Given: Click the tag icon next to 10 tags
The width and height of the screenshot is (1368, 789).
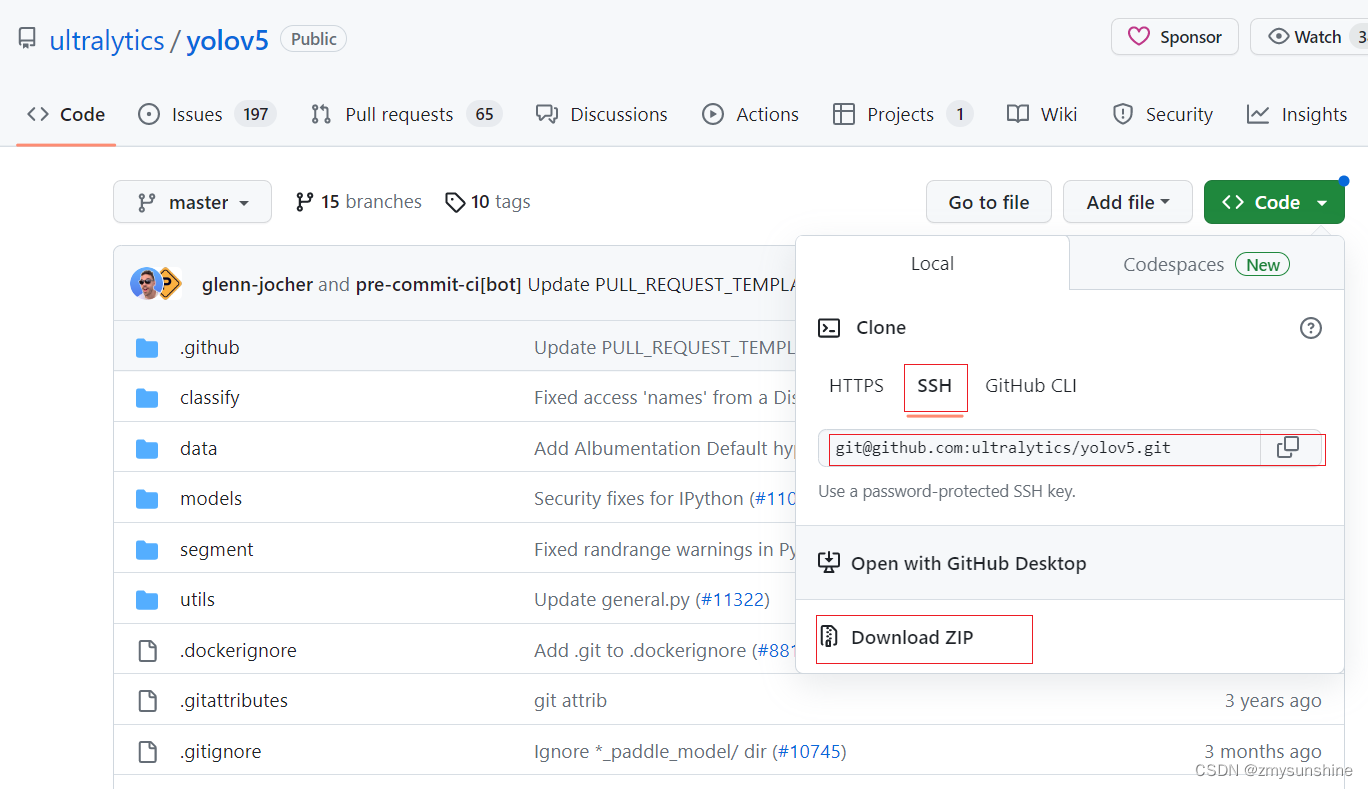Looking at the screenshot, I should click(455, 202).
